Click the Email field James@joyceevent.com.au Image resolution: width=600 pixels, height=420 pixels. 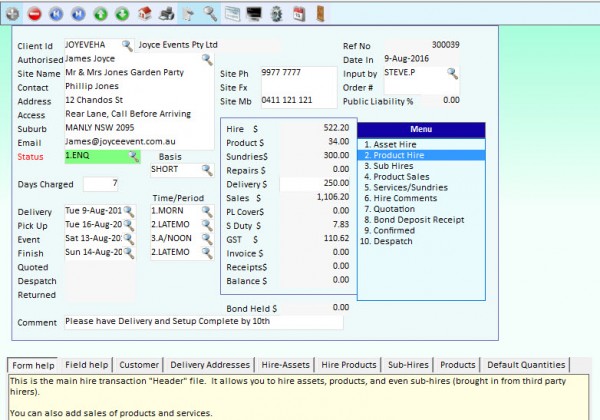pos(139,142)
